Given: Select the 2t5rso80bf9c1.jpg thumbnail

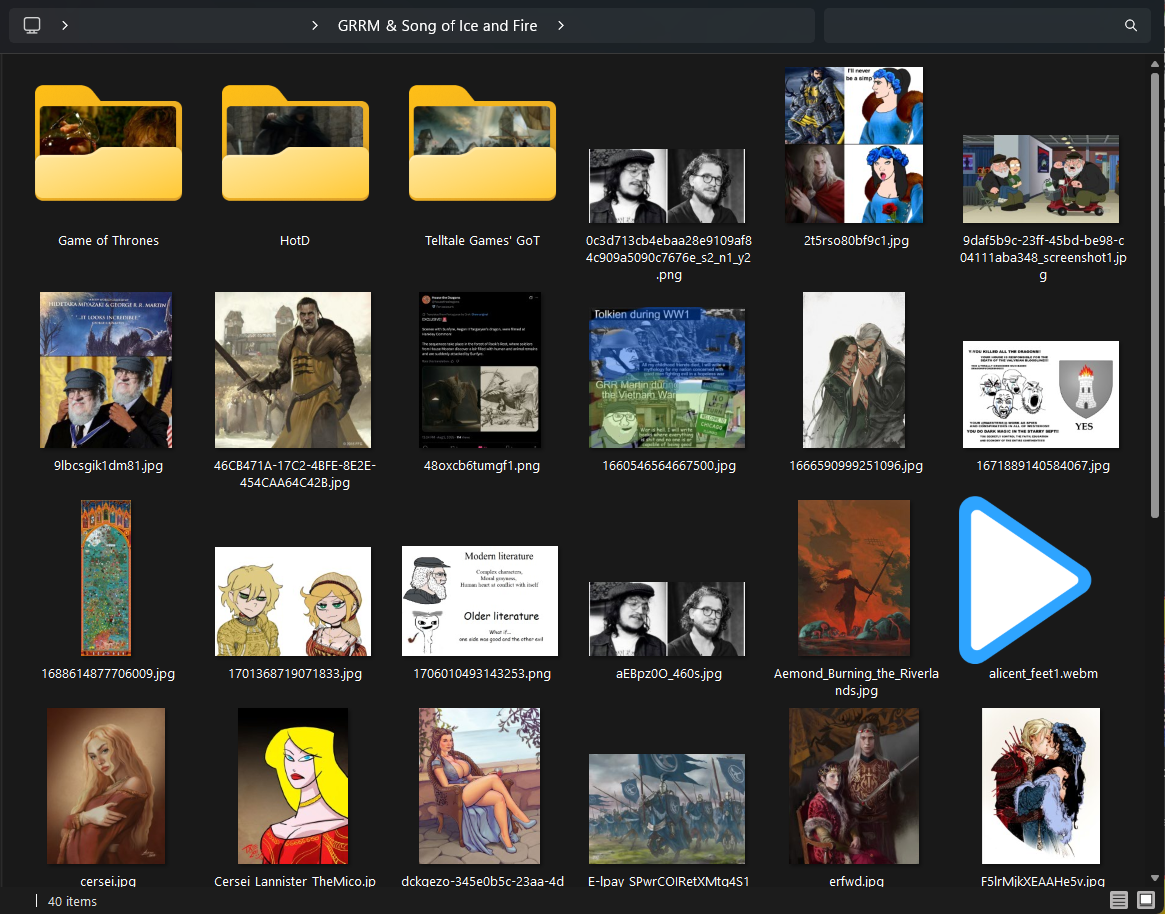Looking at the screenshot, I should (x=854, y=145).
